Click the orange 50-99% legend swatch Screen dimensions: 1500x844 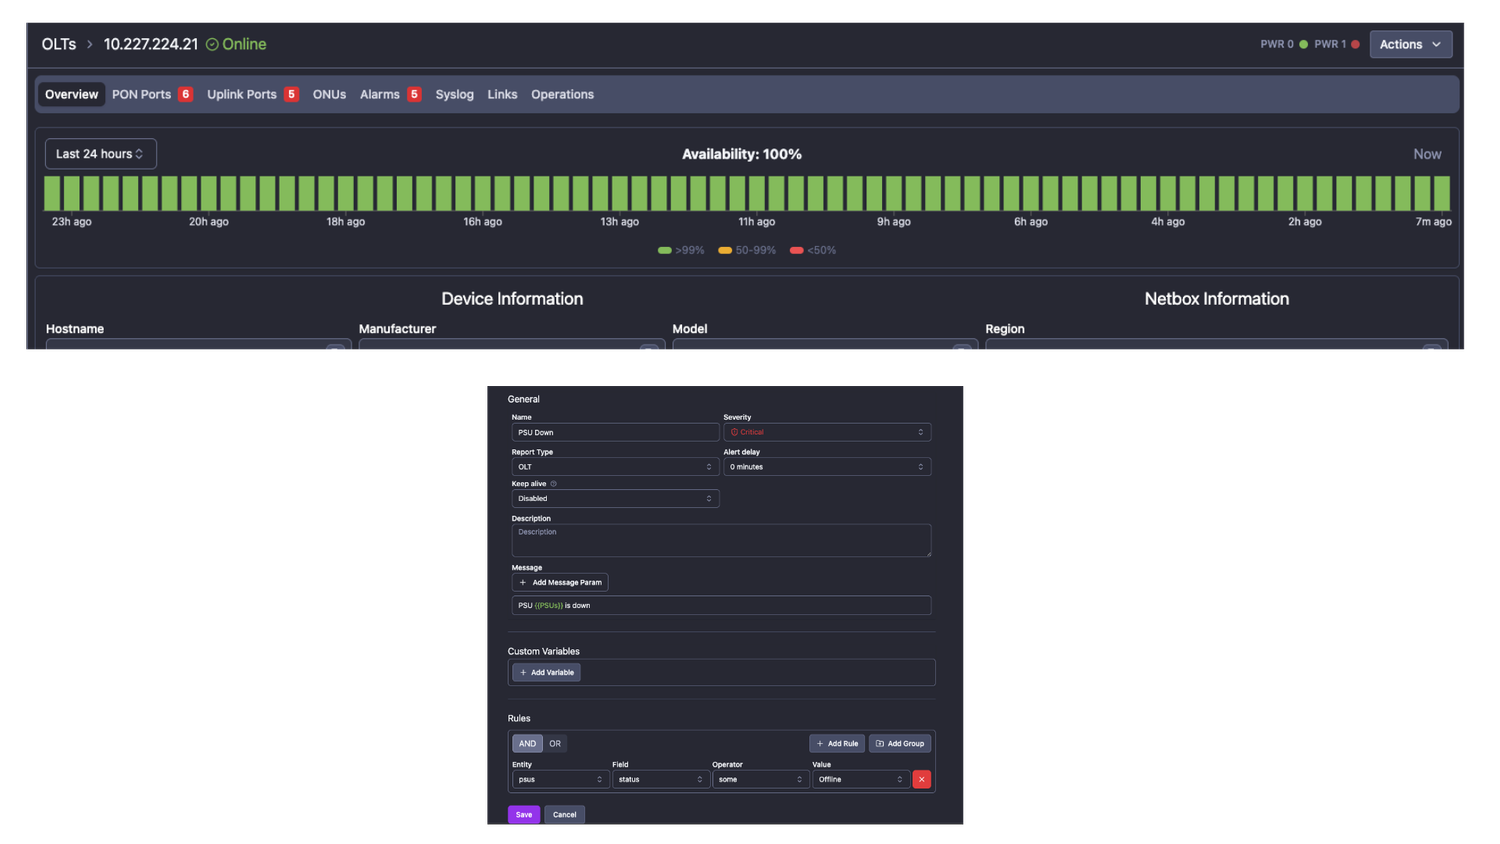[725, 250]
